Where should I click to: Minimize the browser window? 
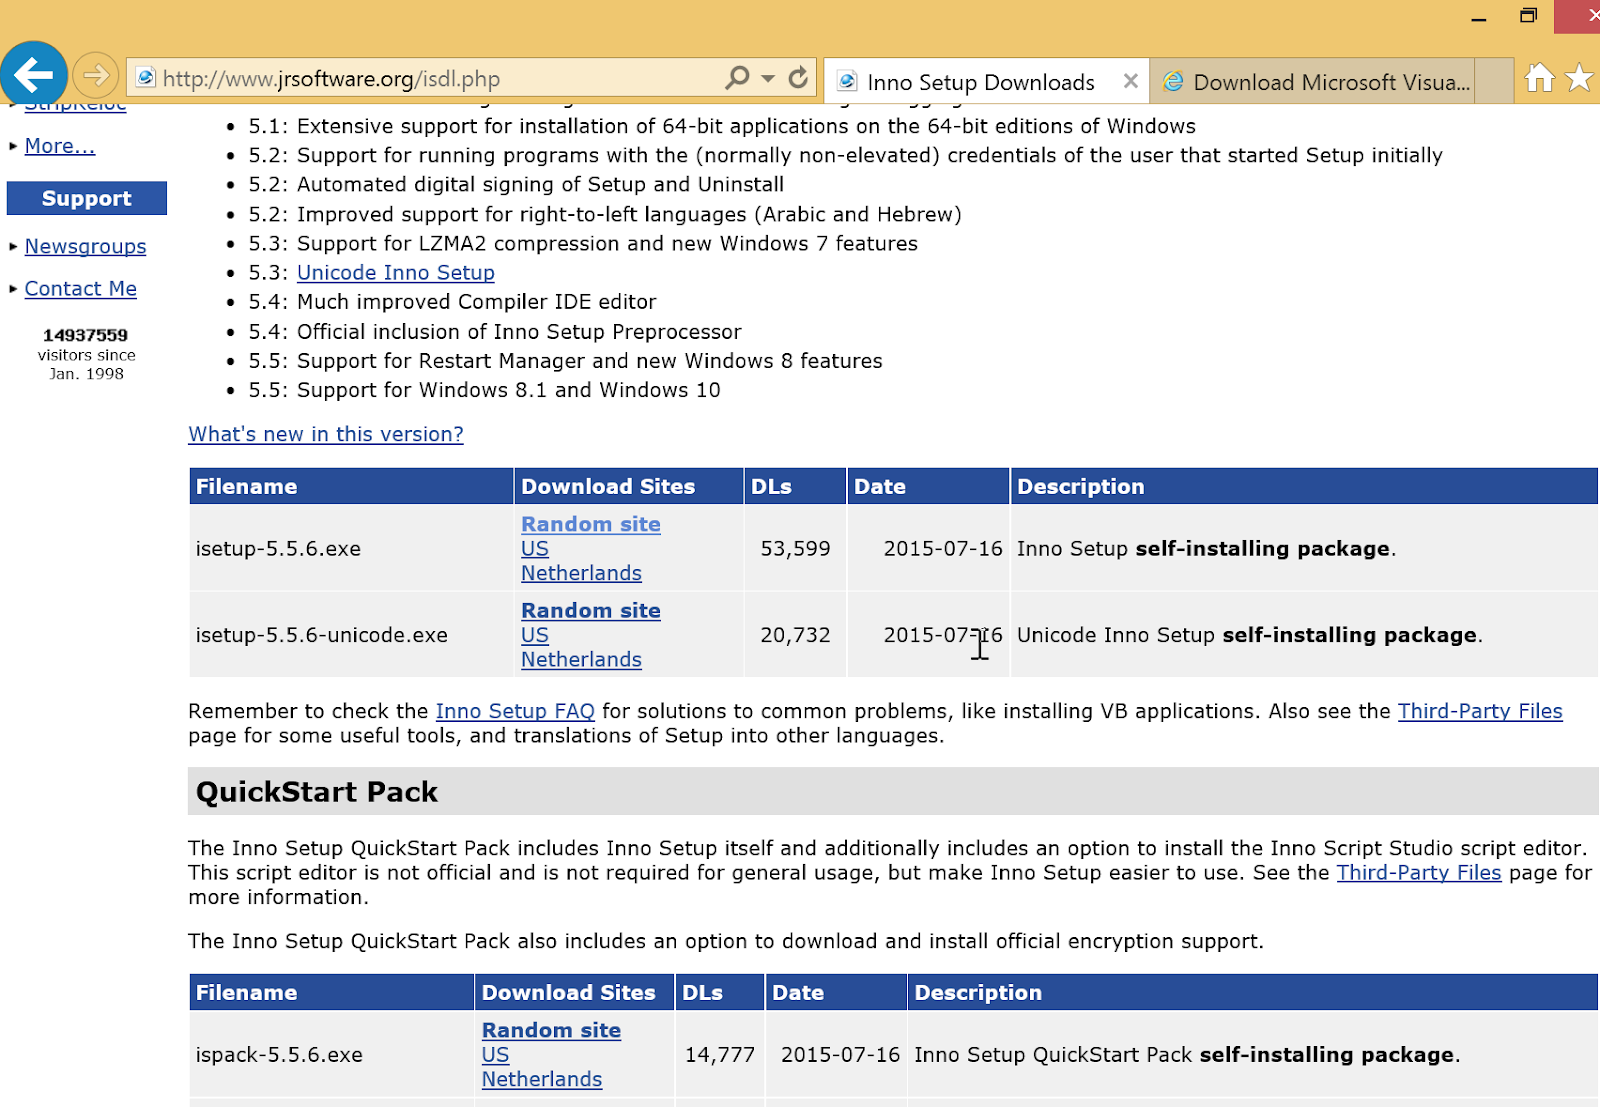pyautogui.click(x=1479, y=17)
